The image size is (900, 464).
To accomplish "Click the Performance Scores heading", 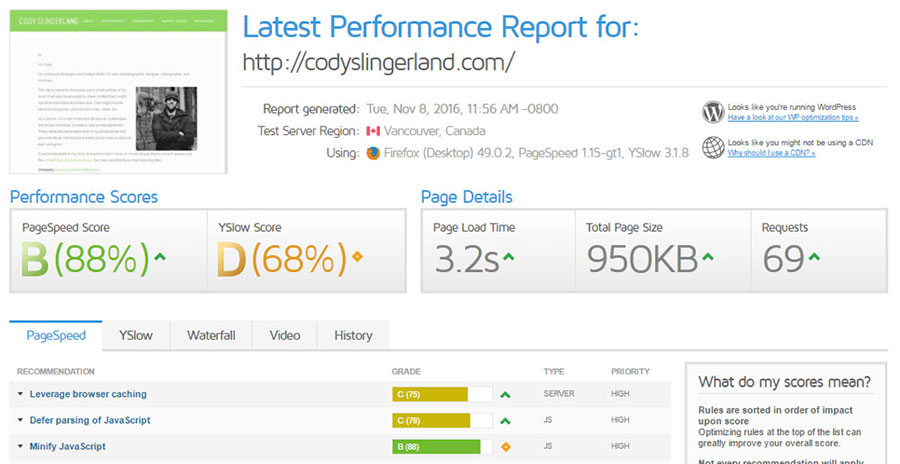I will (x=84, y=197).
